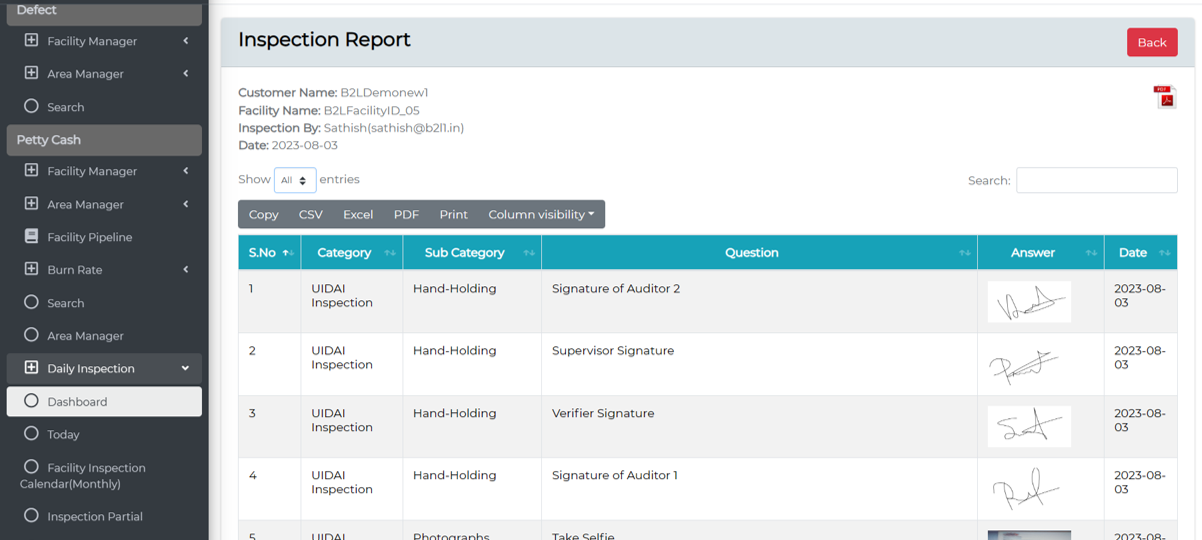1202x540 pixels.
Task: Click the Facility Pipeline sidebar icon
Action: [x=31, y=237]
